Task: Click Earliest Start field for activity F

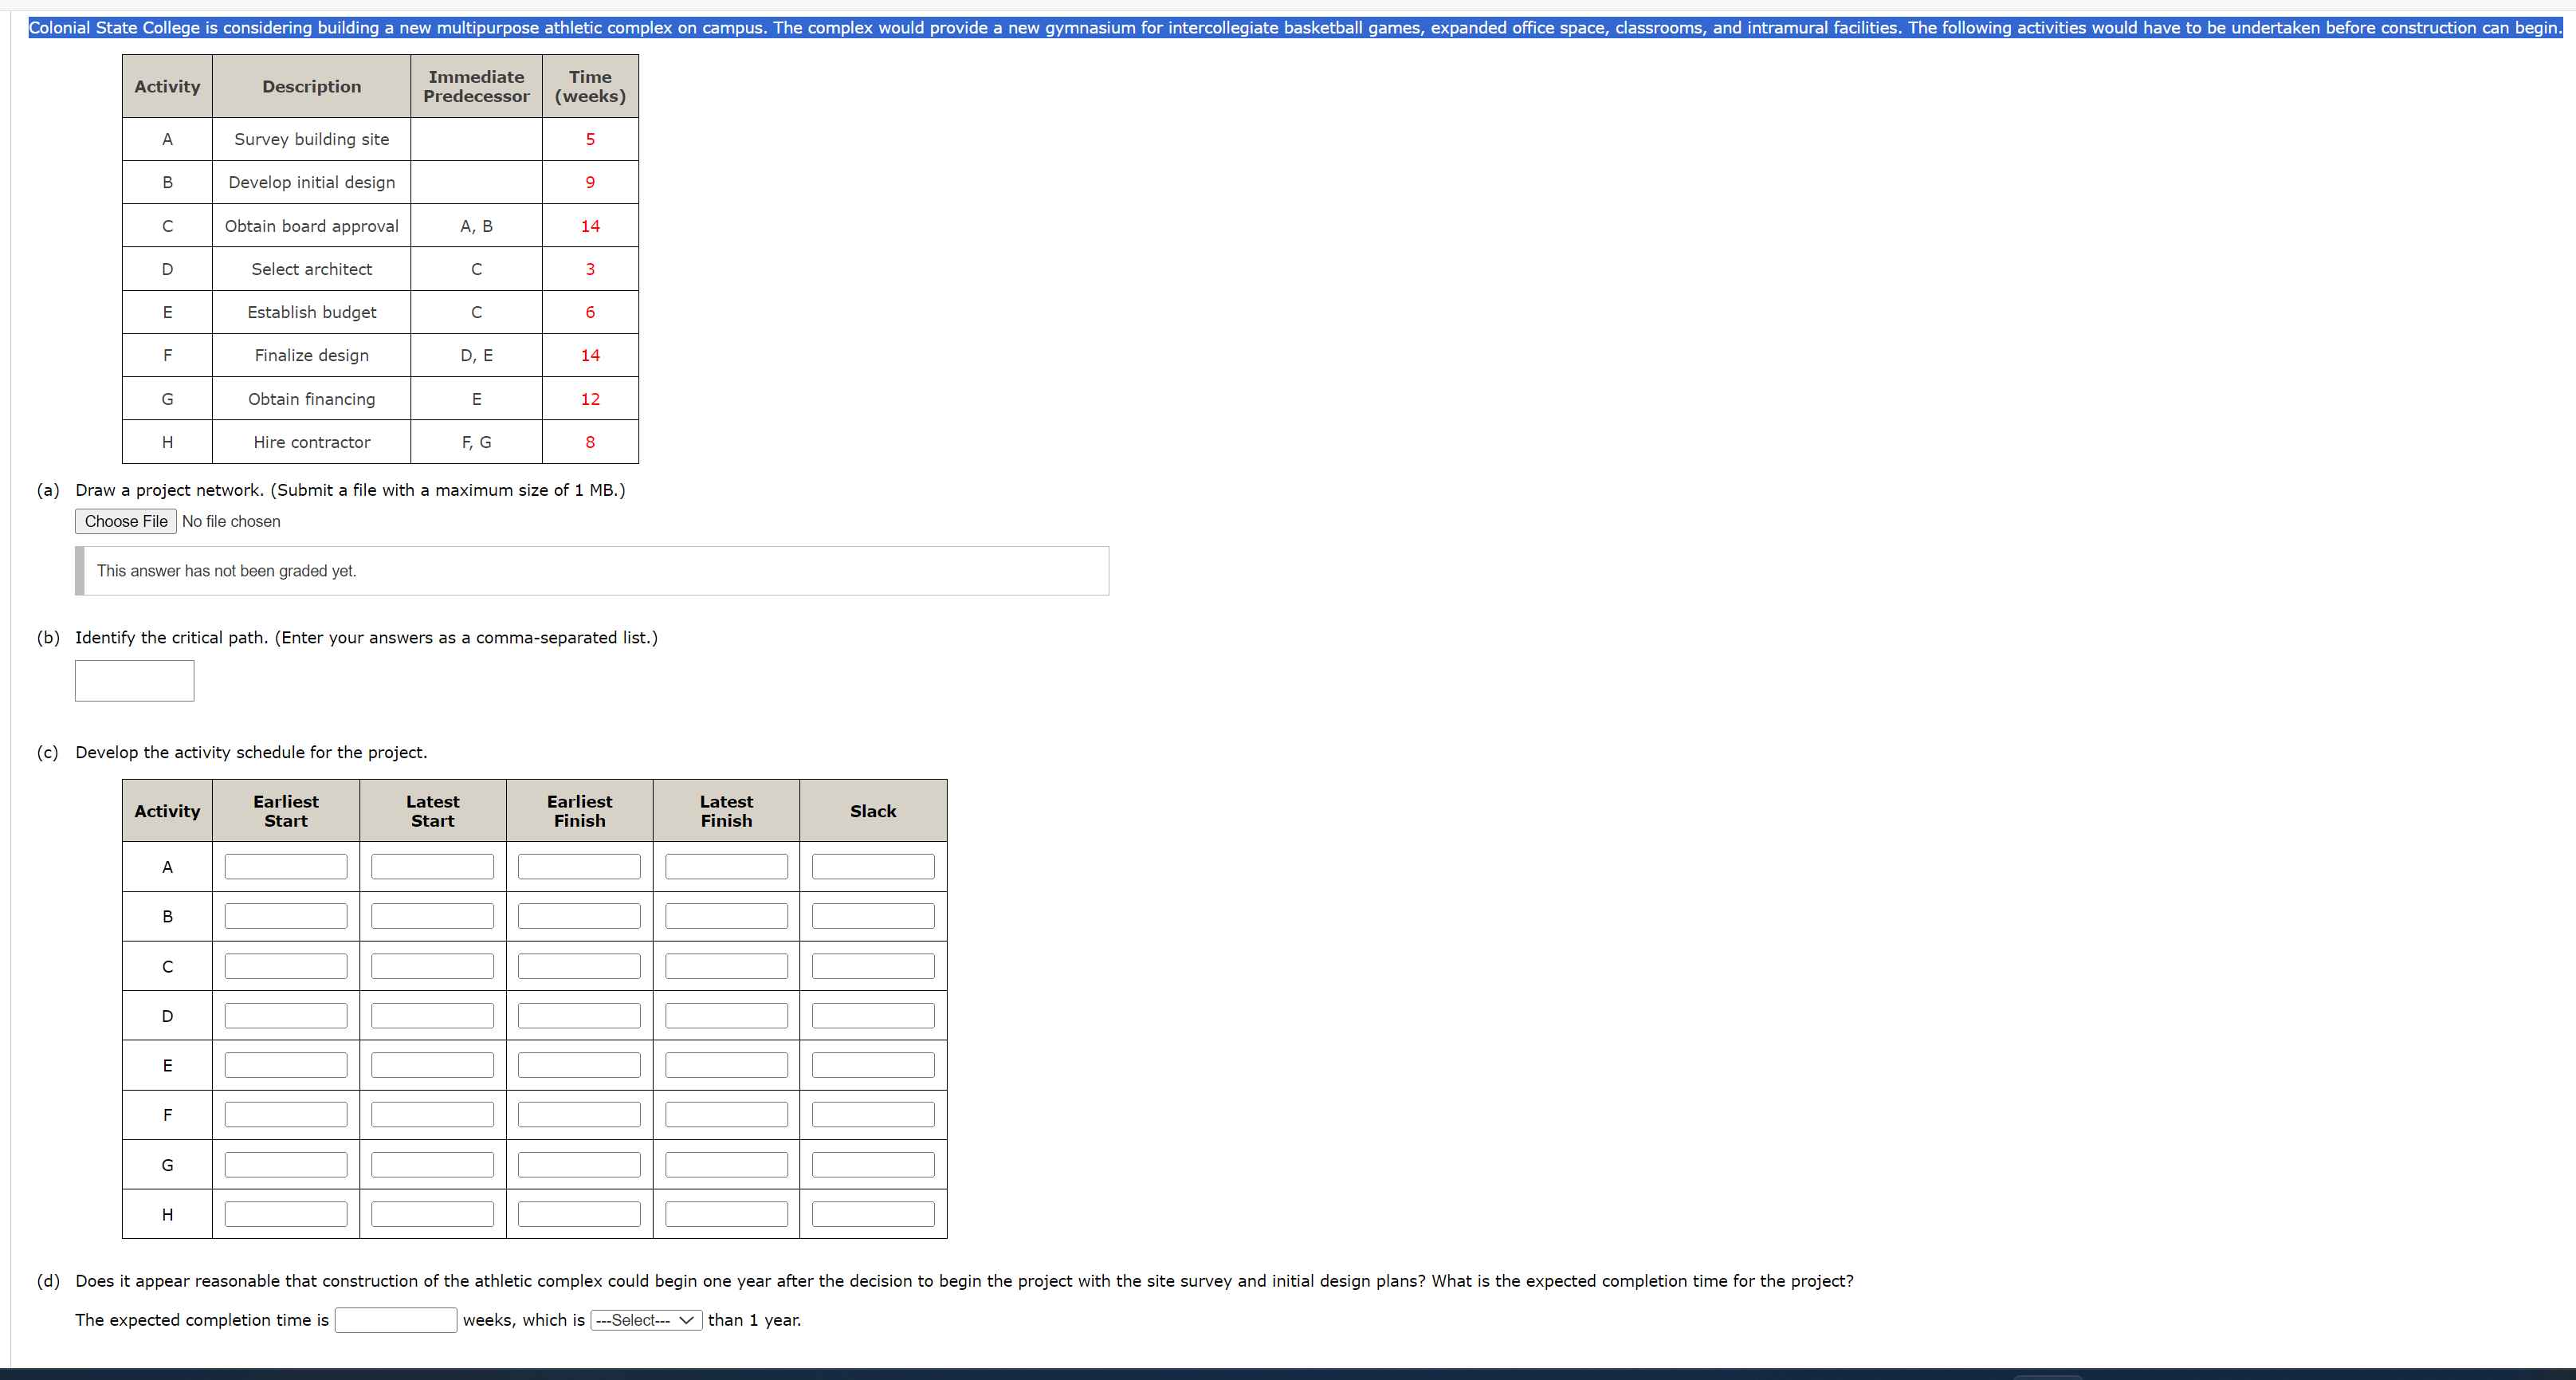Action: tap(286, 1114)
